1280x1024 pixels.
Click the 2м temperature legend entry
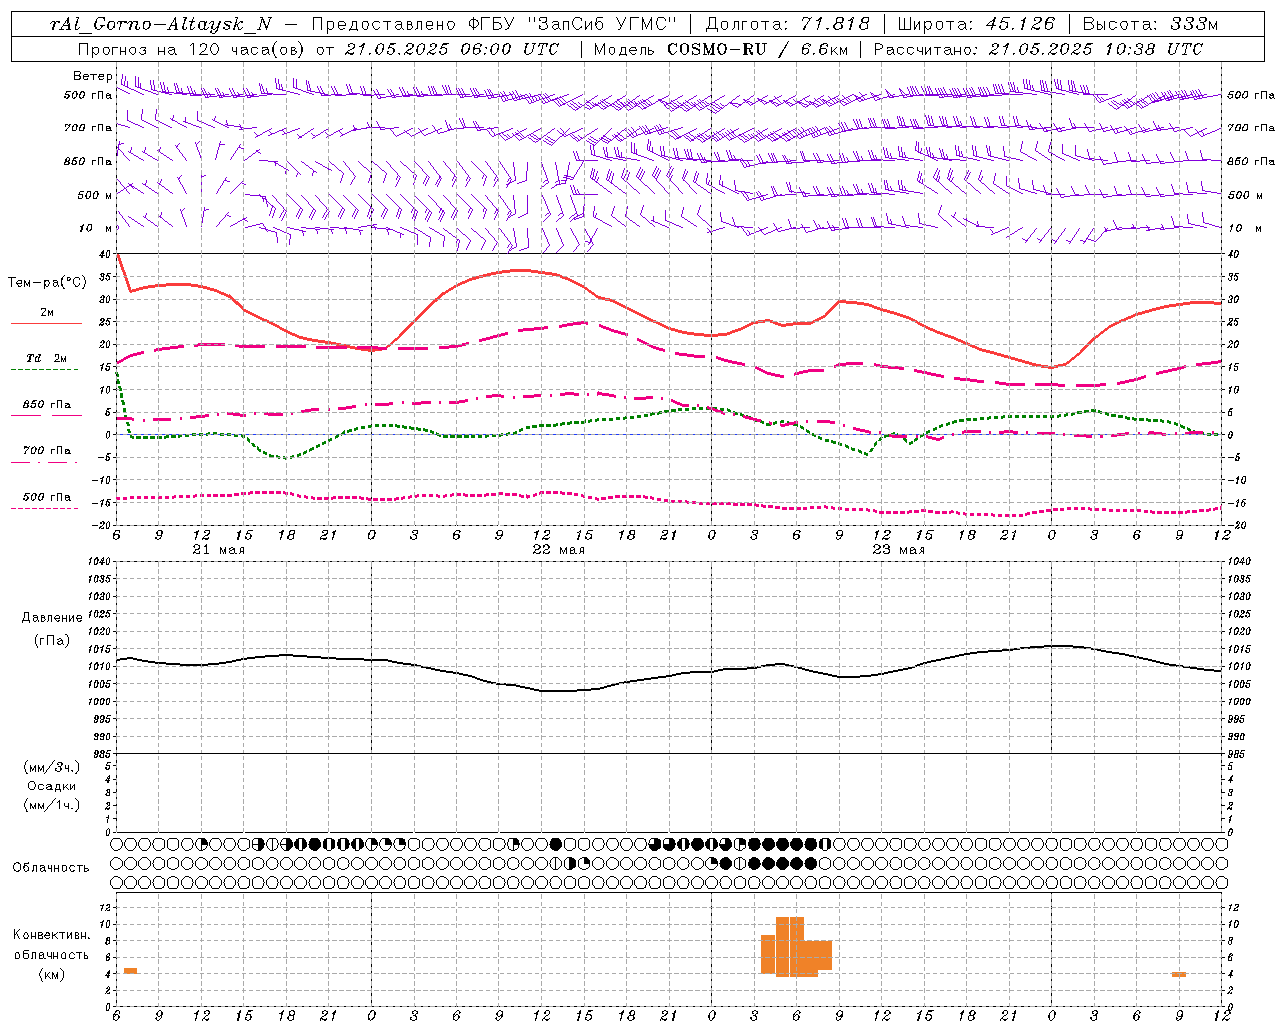(x=47, y=312)
